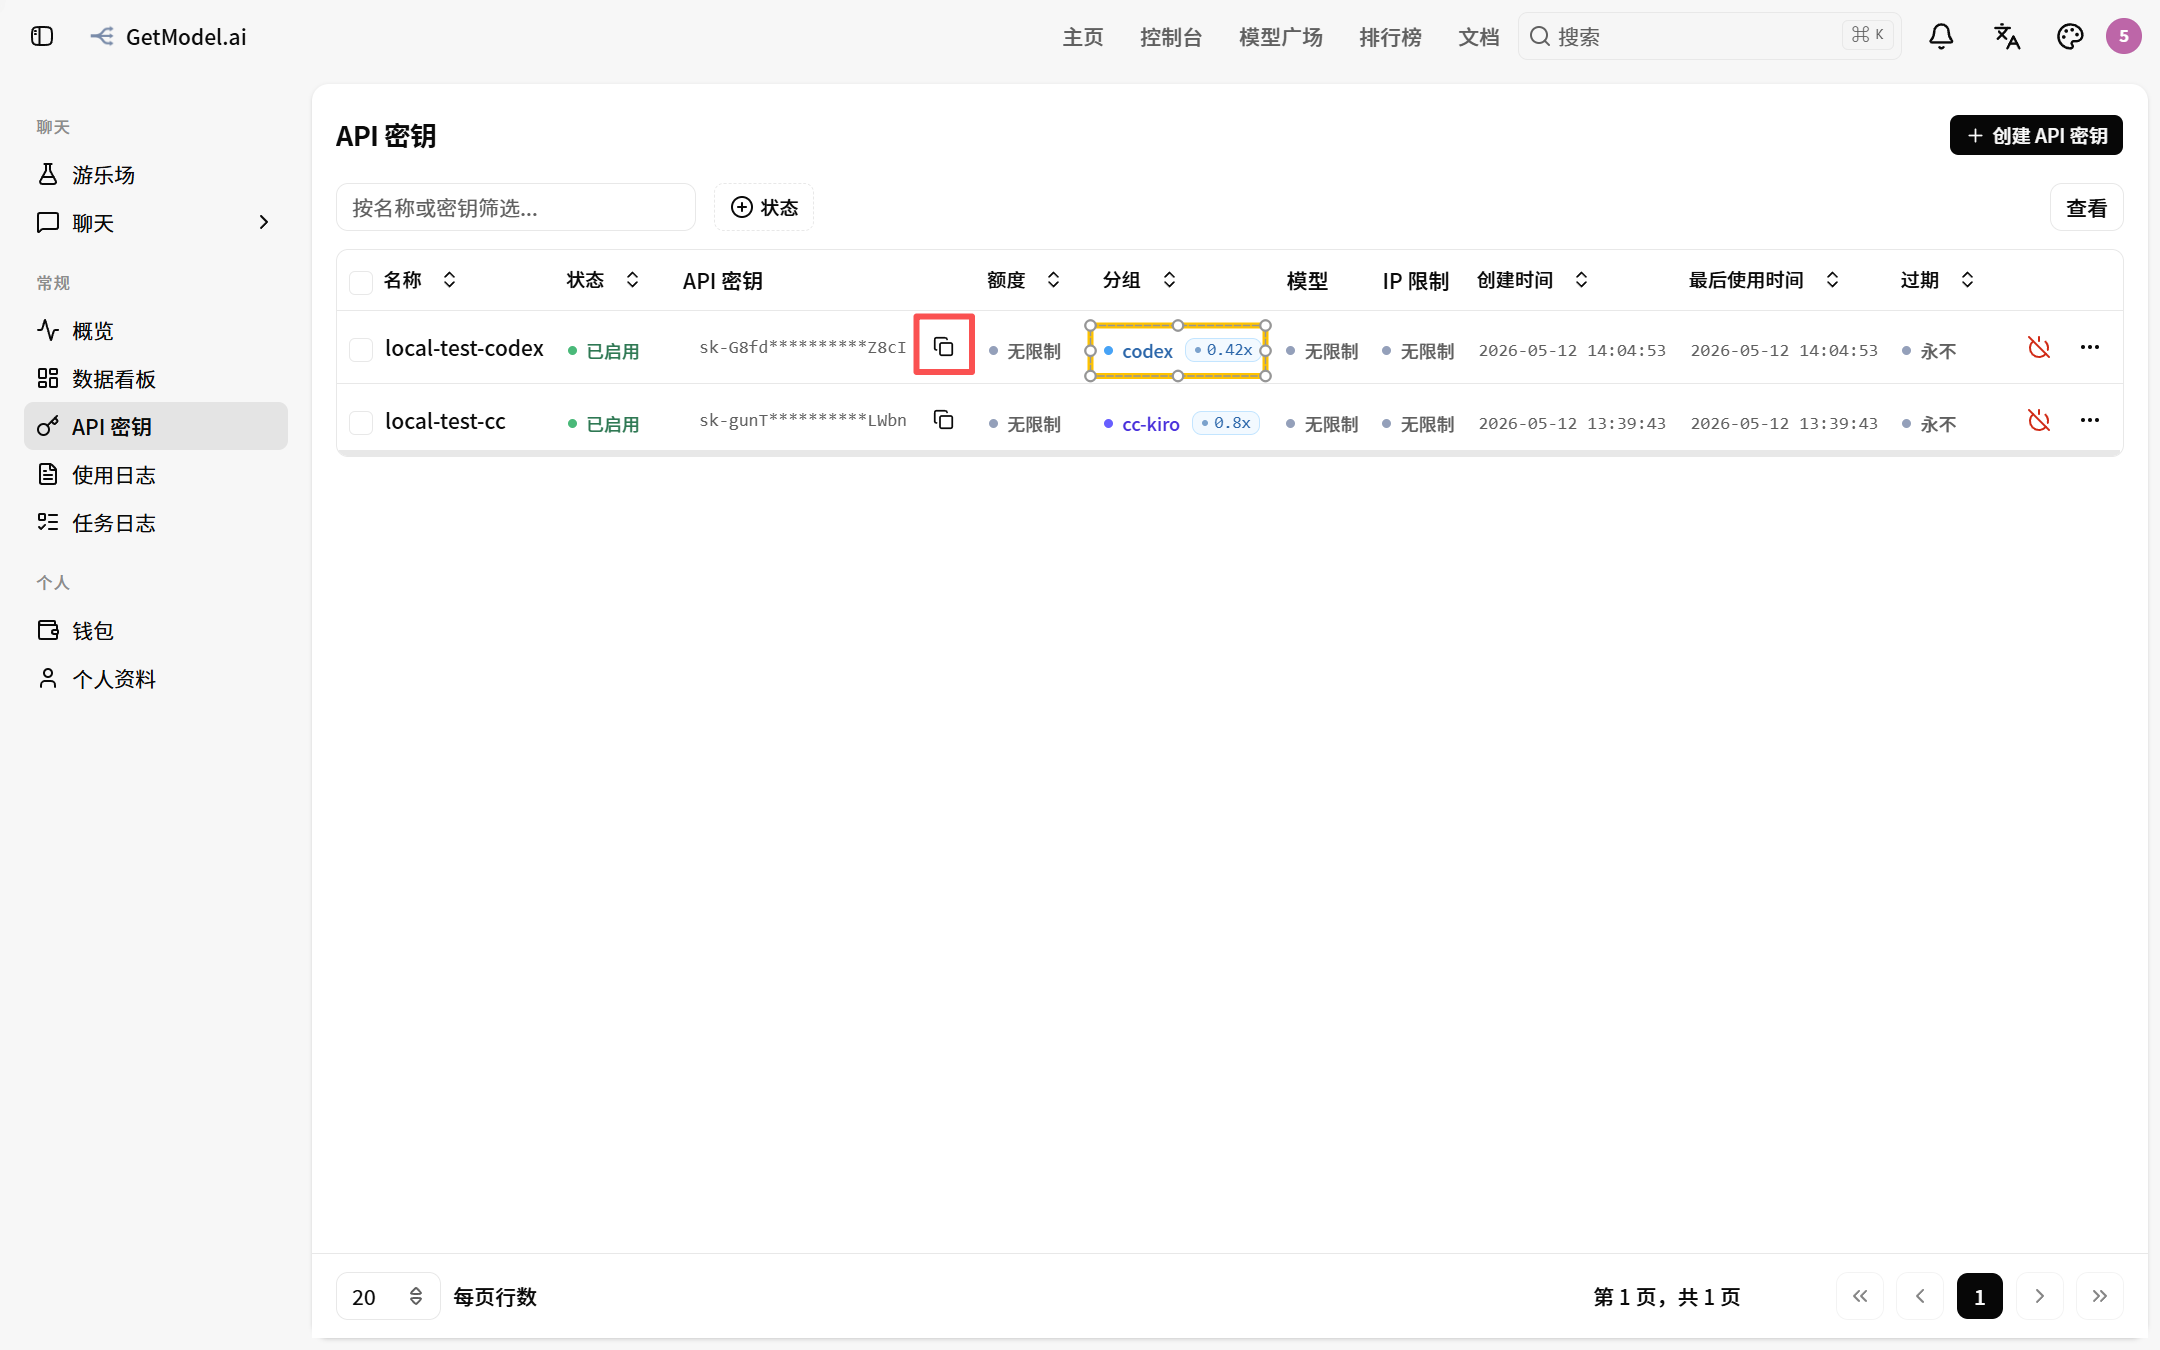Open 模型广场 in top navigation
Screen dimensions: 2160x1350
(1281, 37)
